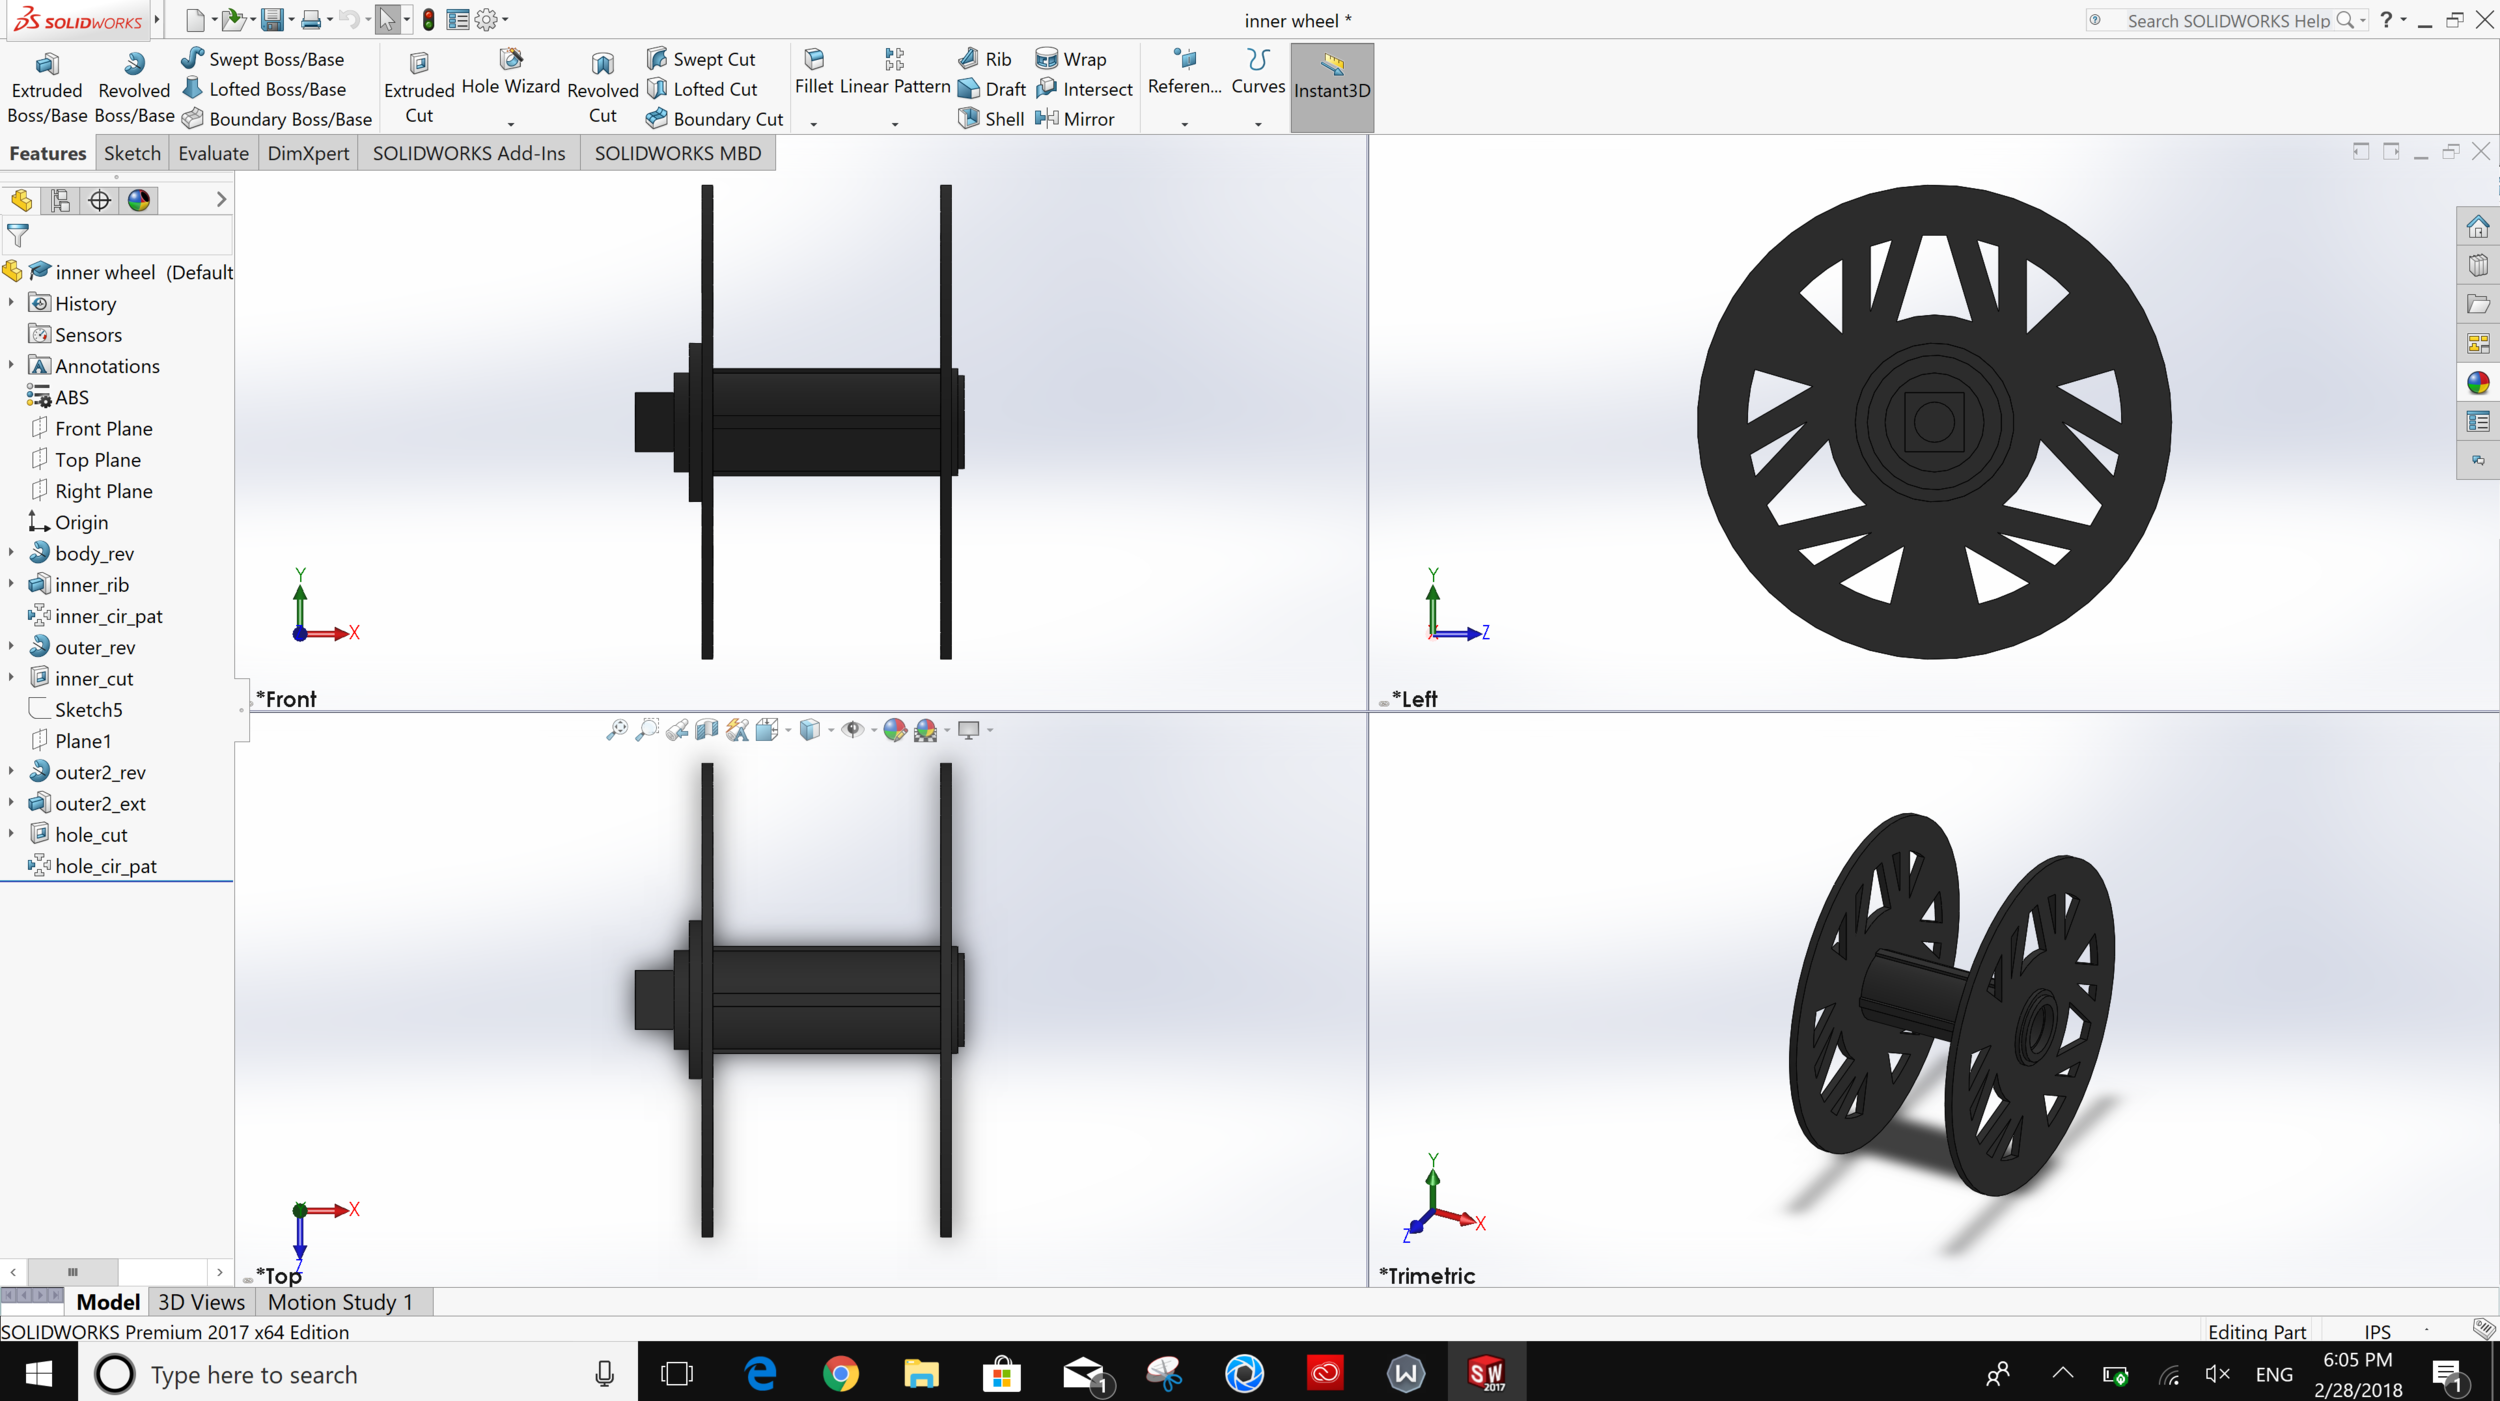Open the Hole Wizard
2500x1401 pixels.
(x=510, y=76)
